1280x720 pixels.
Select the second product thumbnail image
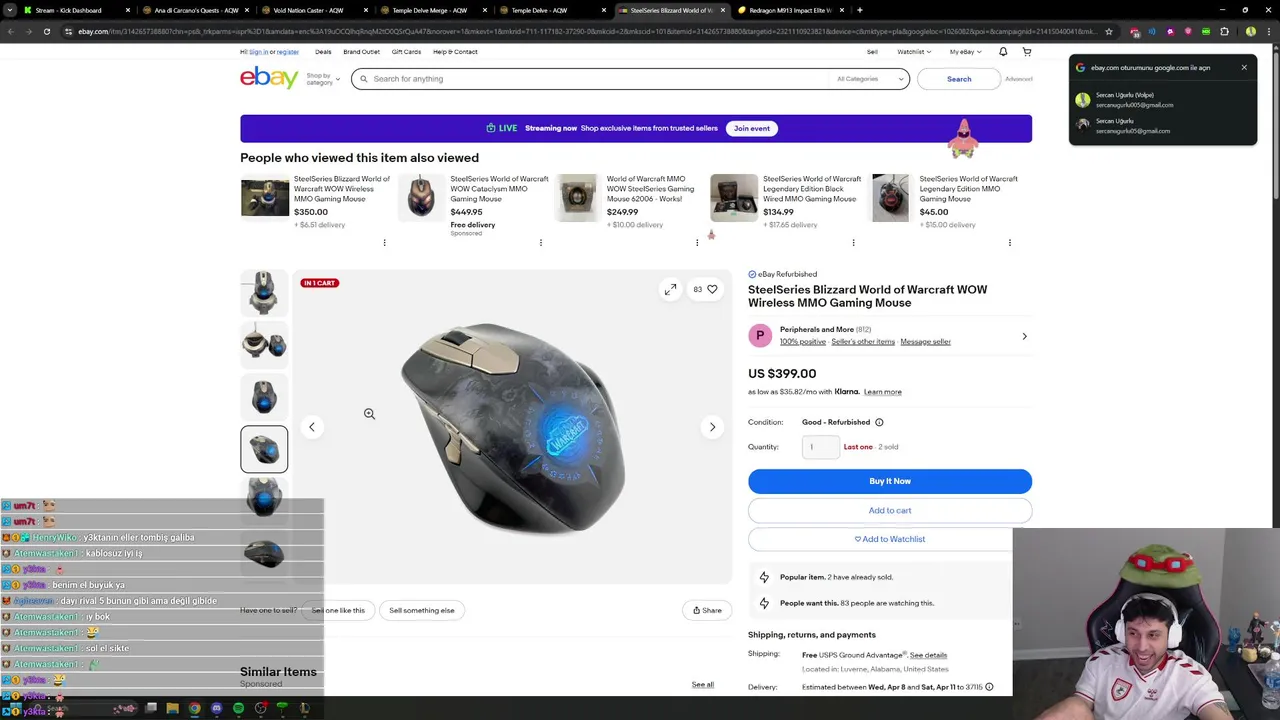coord(264,345)
